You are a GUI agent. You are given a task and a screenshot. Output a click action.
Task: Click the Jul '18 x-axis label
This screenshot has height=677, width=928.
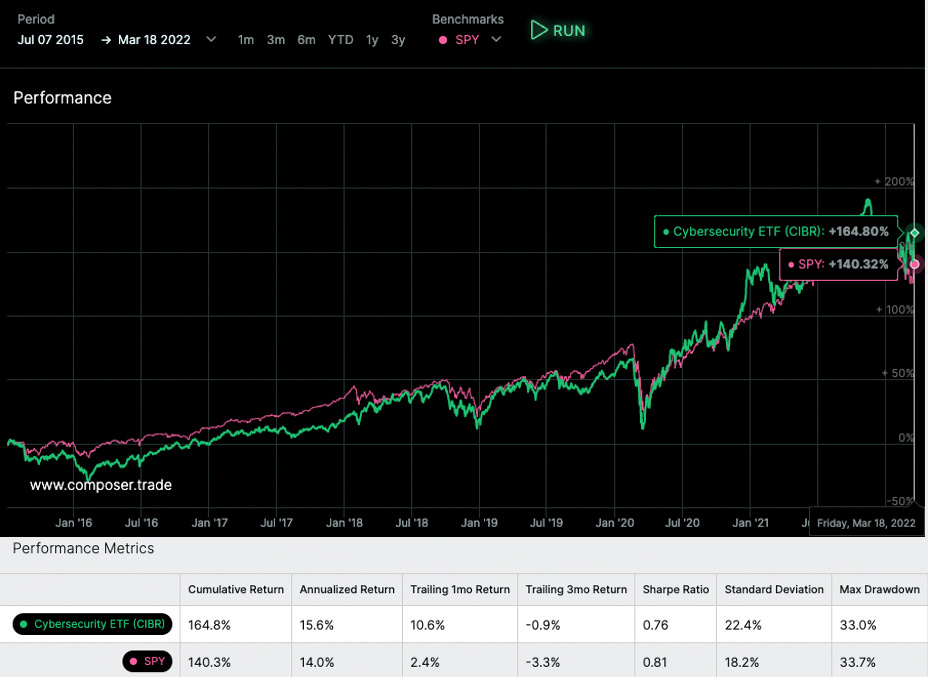(x=411, y=523)
